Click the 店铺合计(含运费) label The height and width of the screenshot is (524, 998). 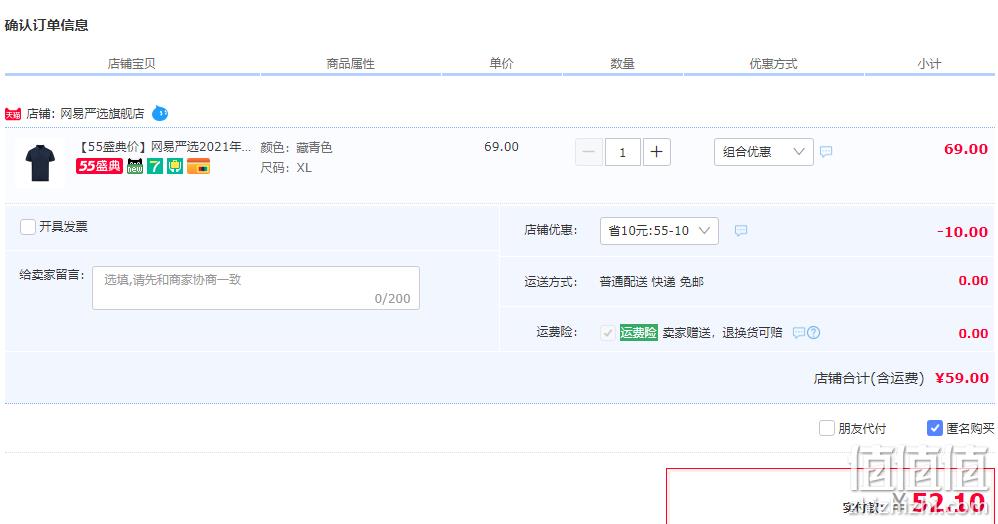[x=869, y=378]
